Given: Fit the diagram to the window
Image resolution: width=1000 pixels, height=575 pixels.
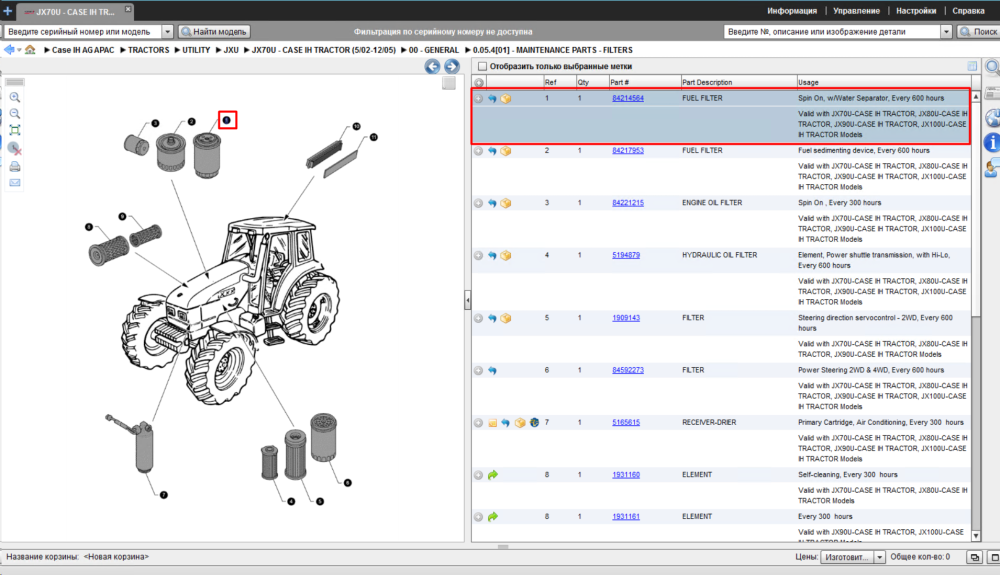Looking at the screenshot, I should click(15, 131).
